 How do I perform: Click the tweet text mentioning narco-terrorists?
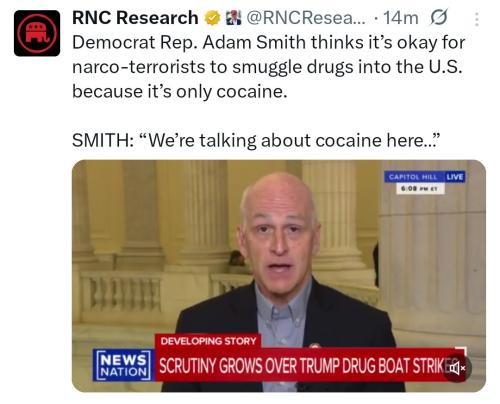pyautogui.click(x=267, y=67)
